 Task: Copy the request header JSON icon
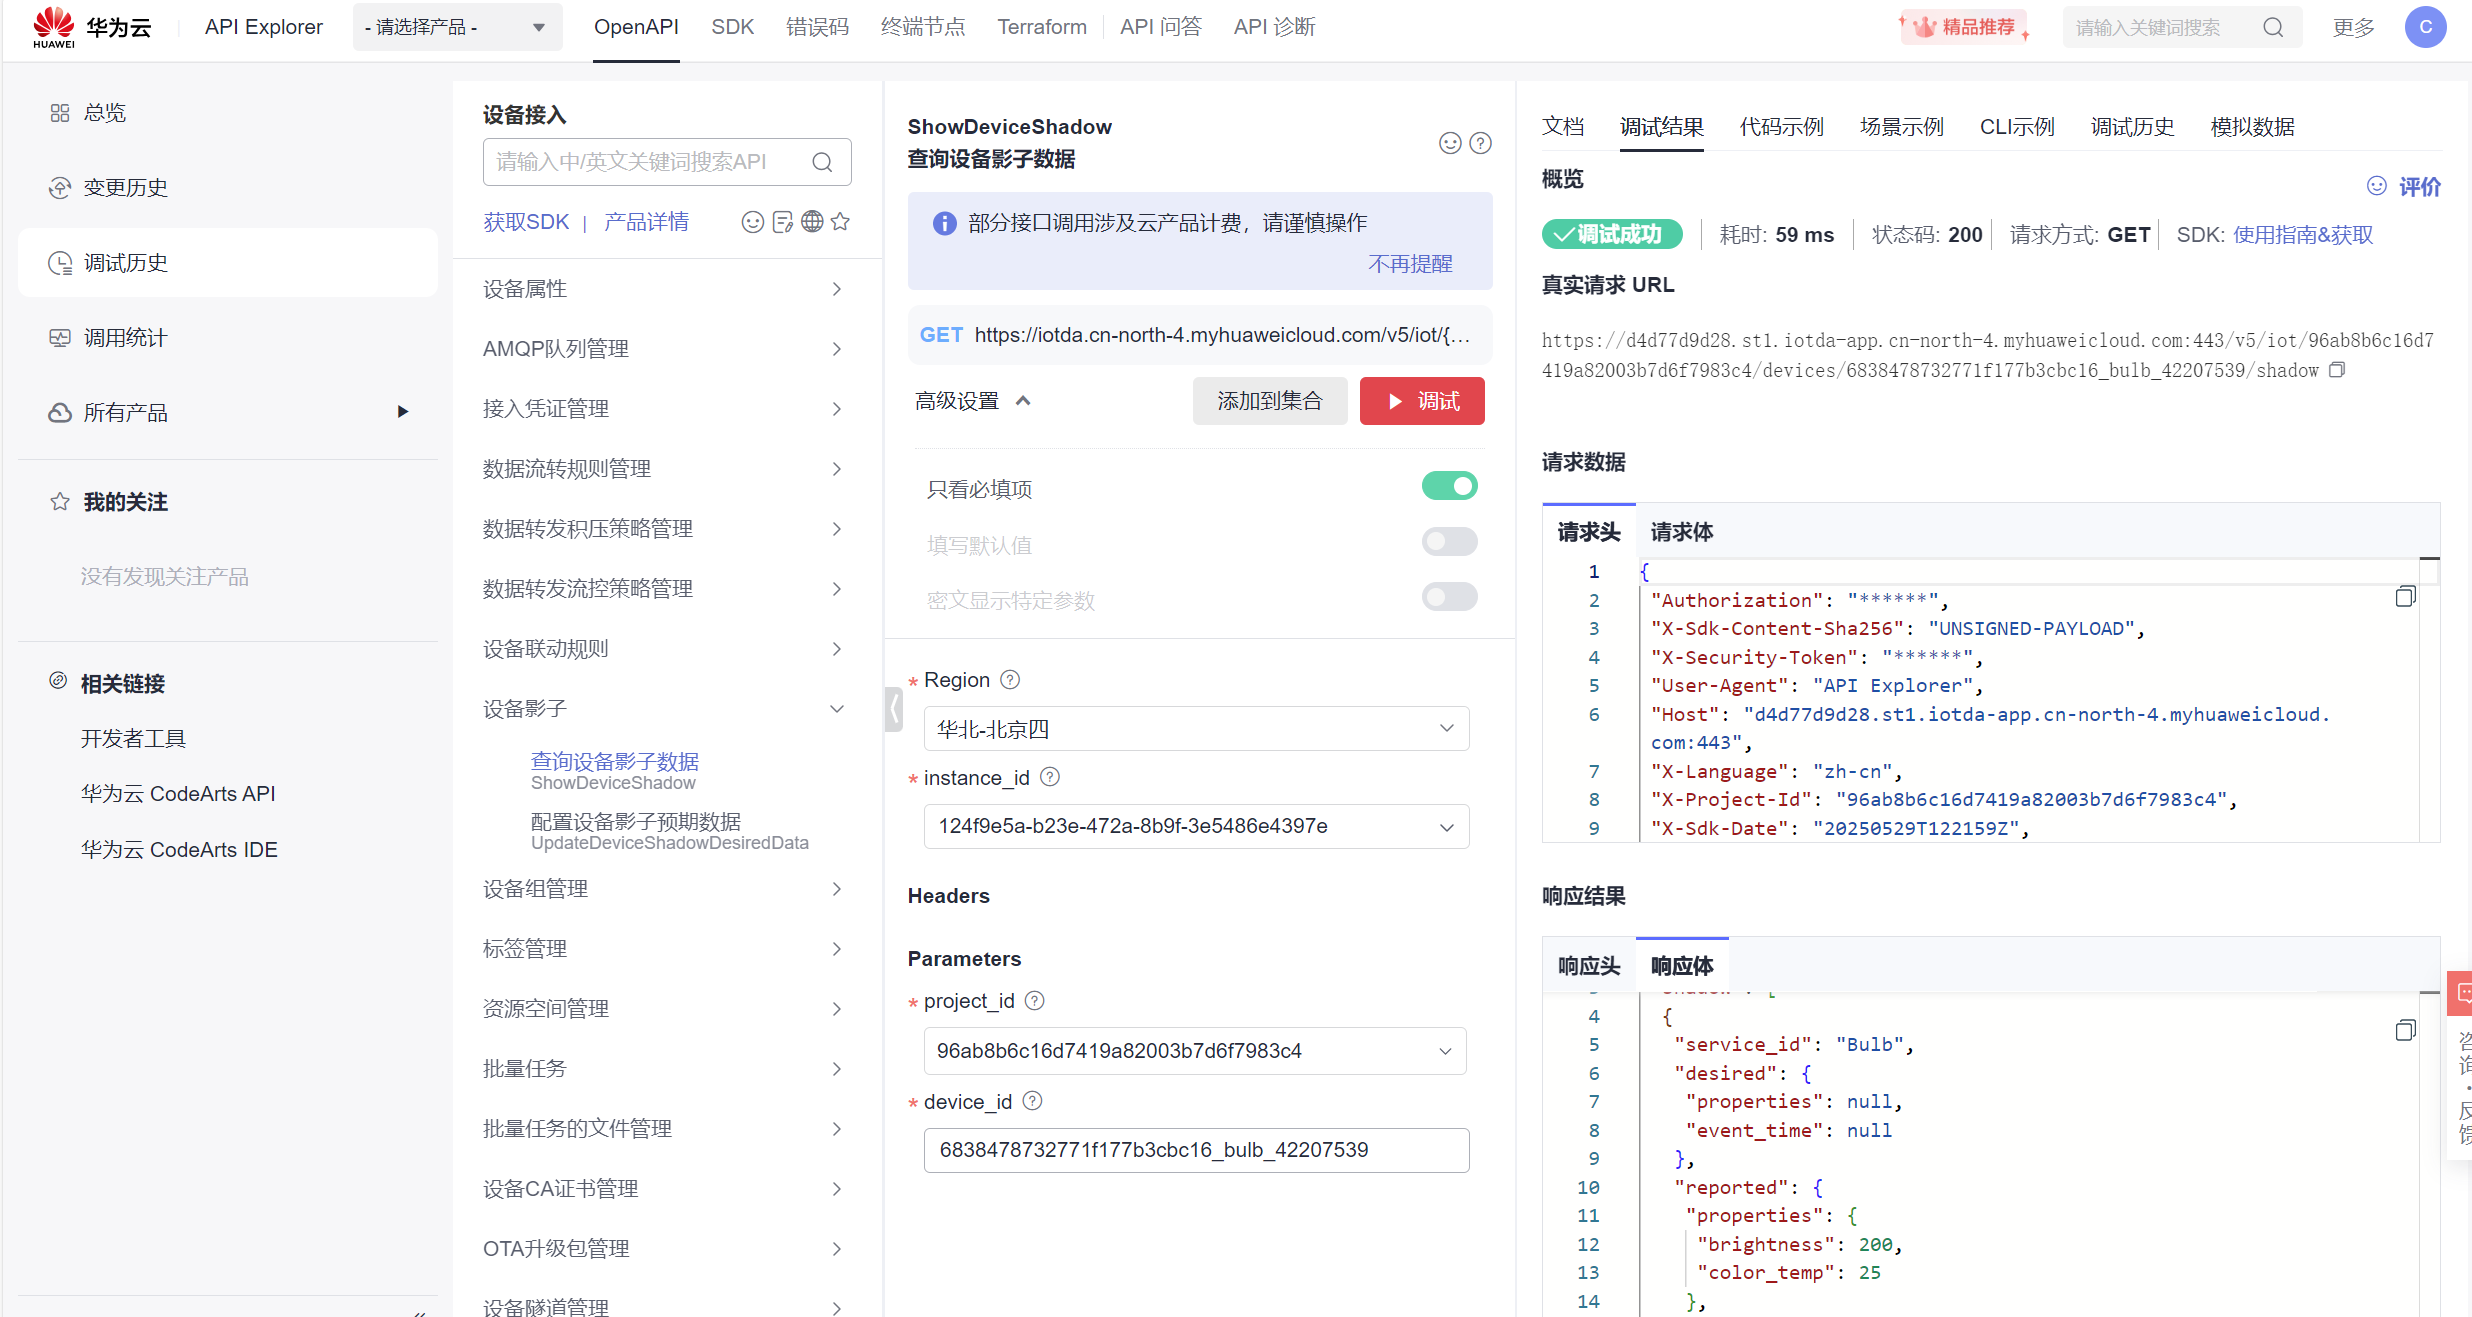[2405, 597]
